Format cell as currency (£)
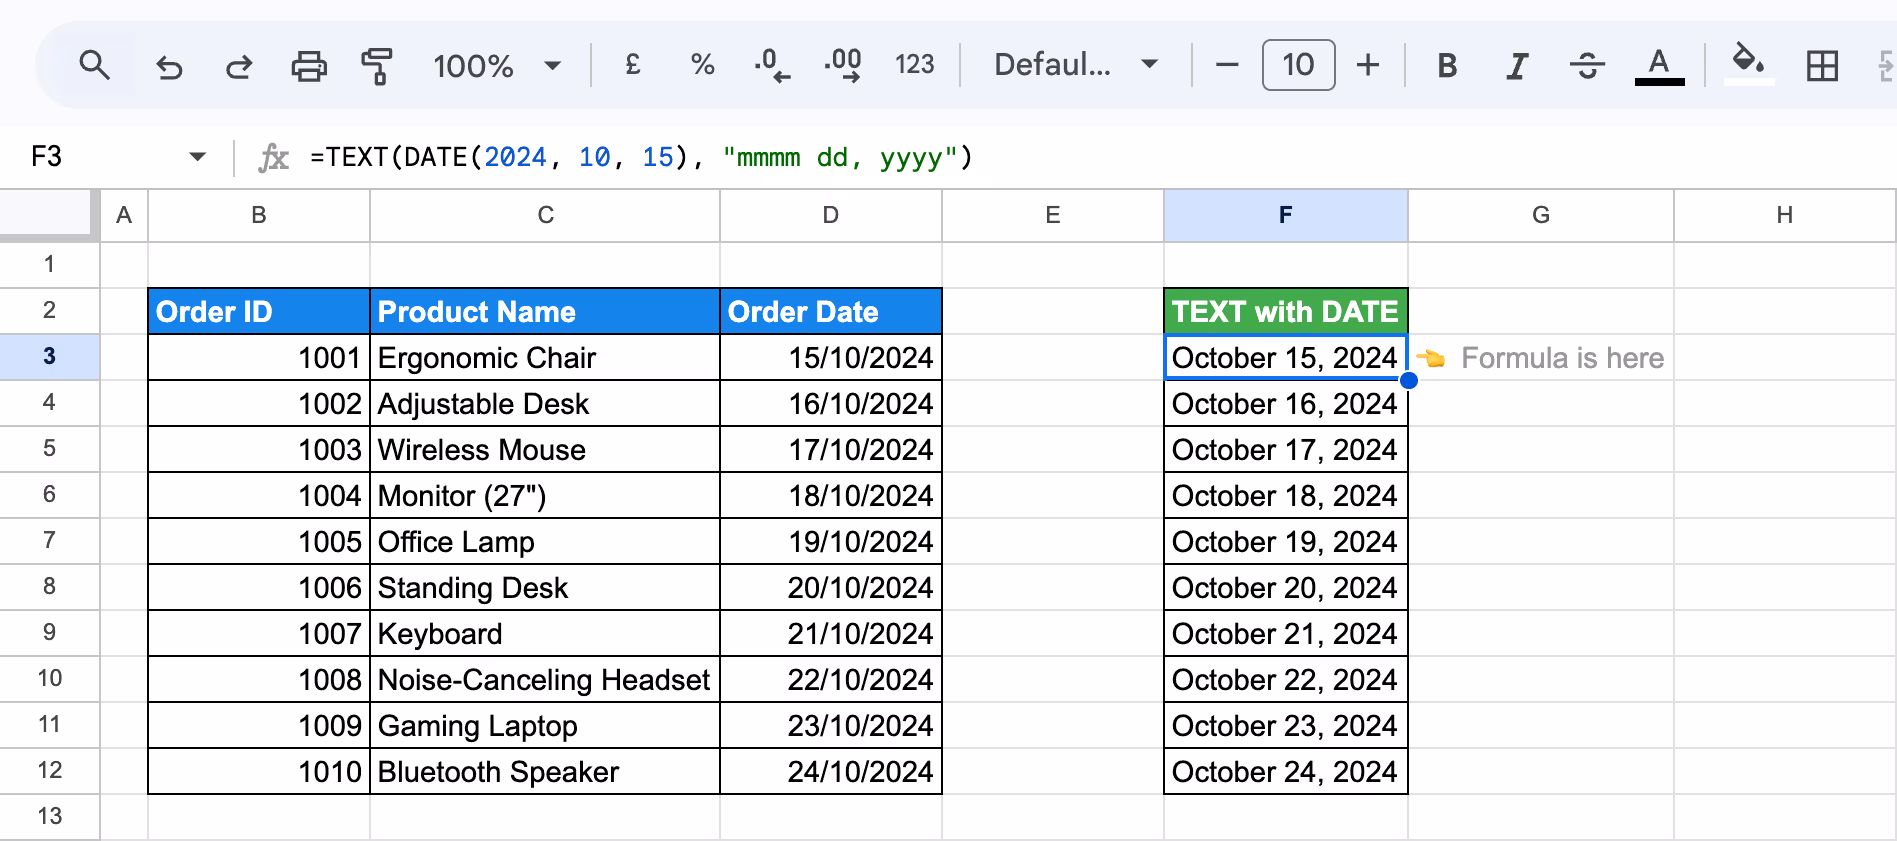 632,65
